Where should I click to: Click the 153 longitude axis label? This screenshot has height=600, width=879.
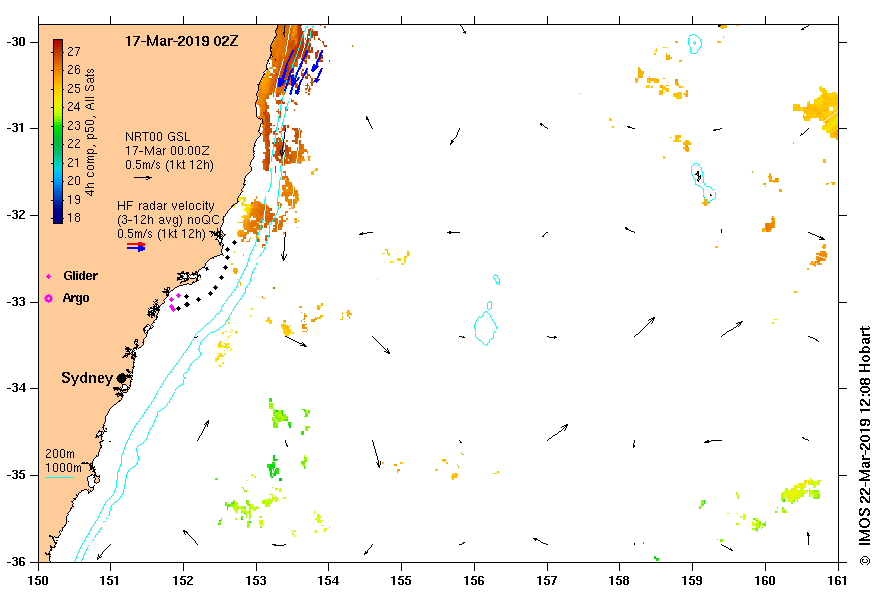pyautogui.click(x=256, y=580)
